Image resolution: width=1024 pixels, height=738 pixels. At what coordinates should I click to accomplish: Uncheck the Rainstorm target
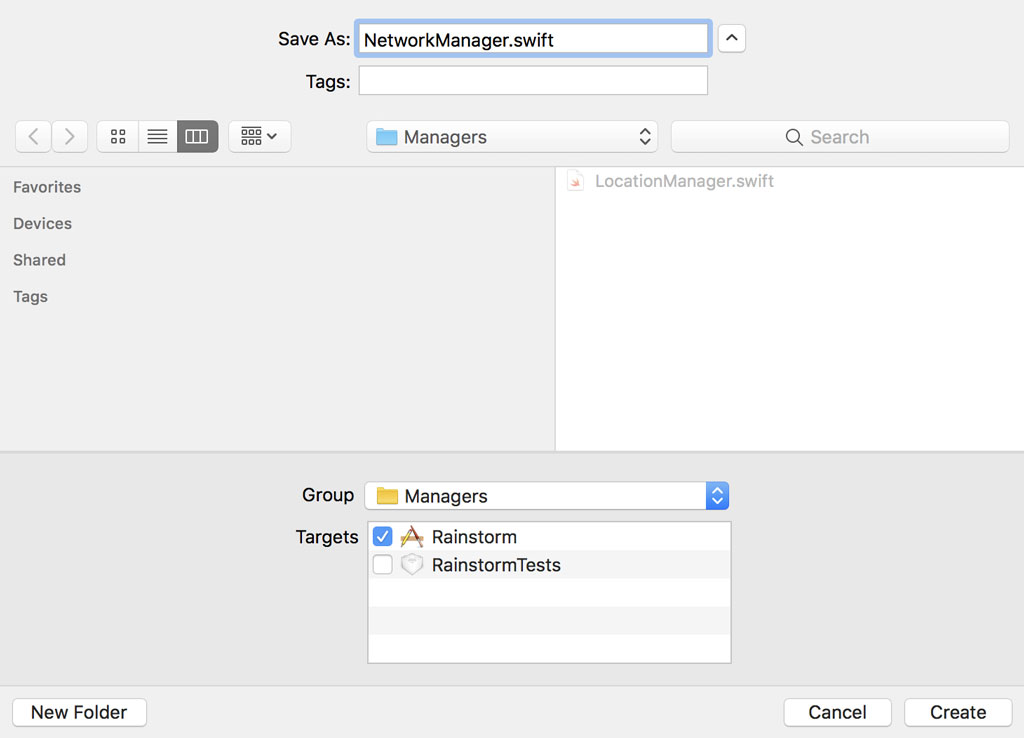[x=382, y=536]
